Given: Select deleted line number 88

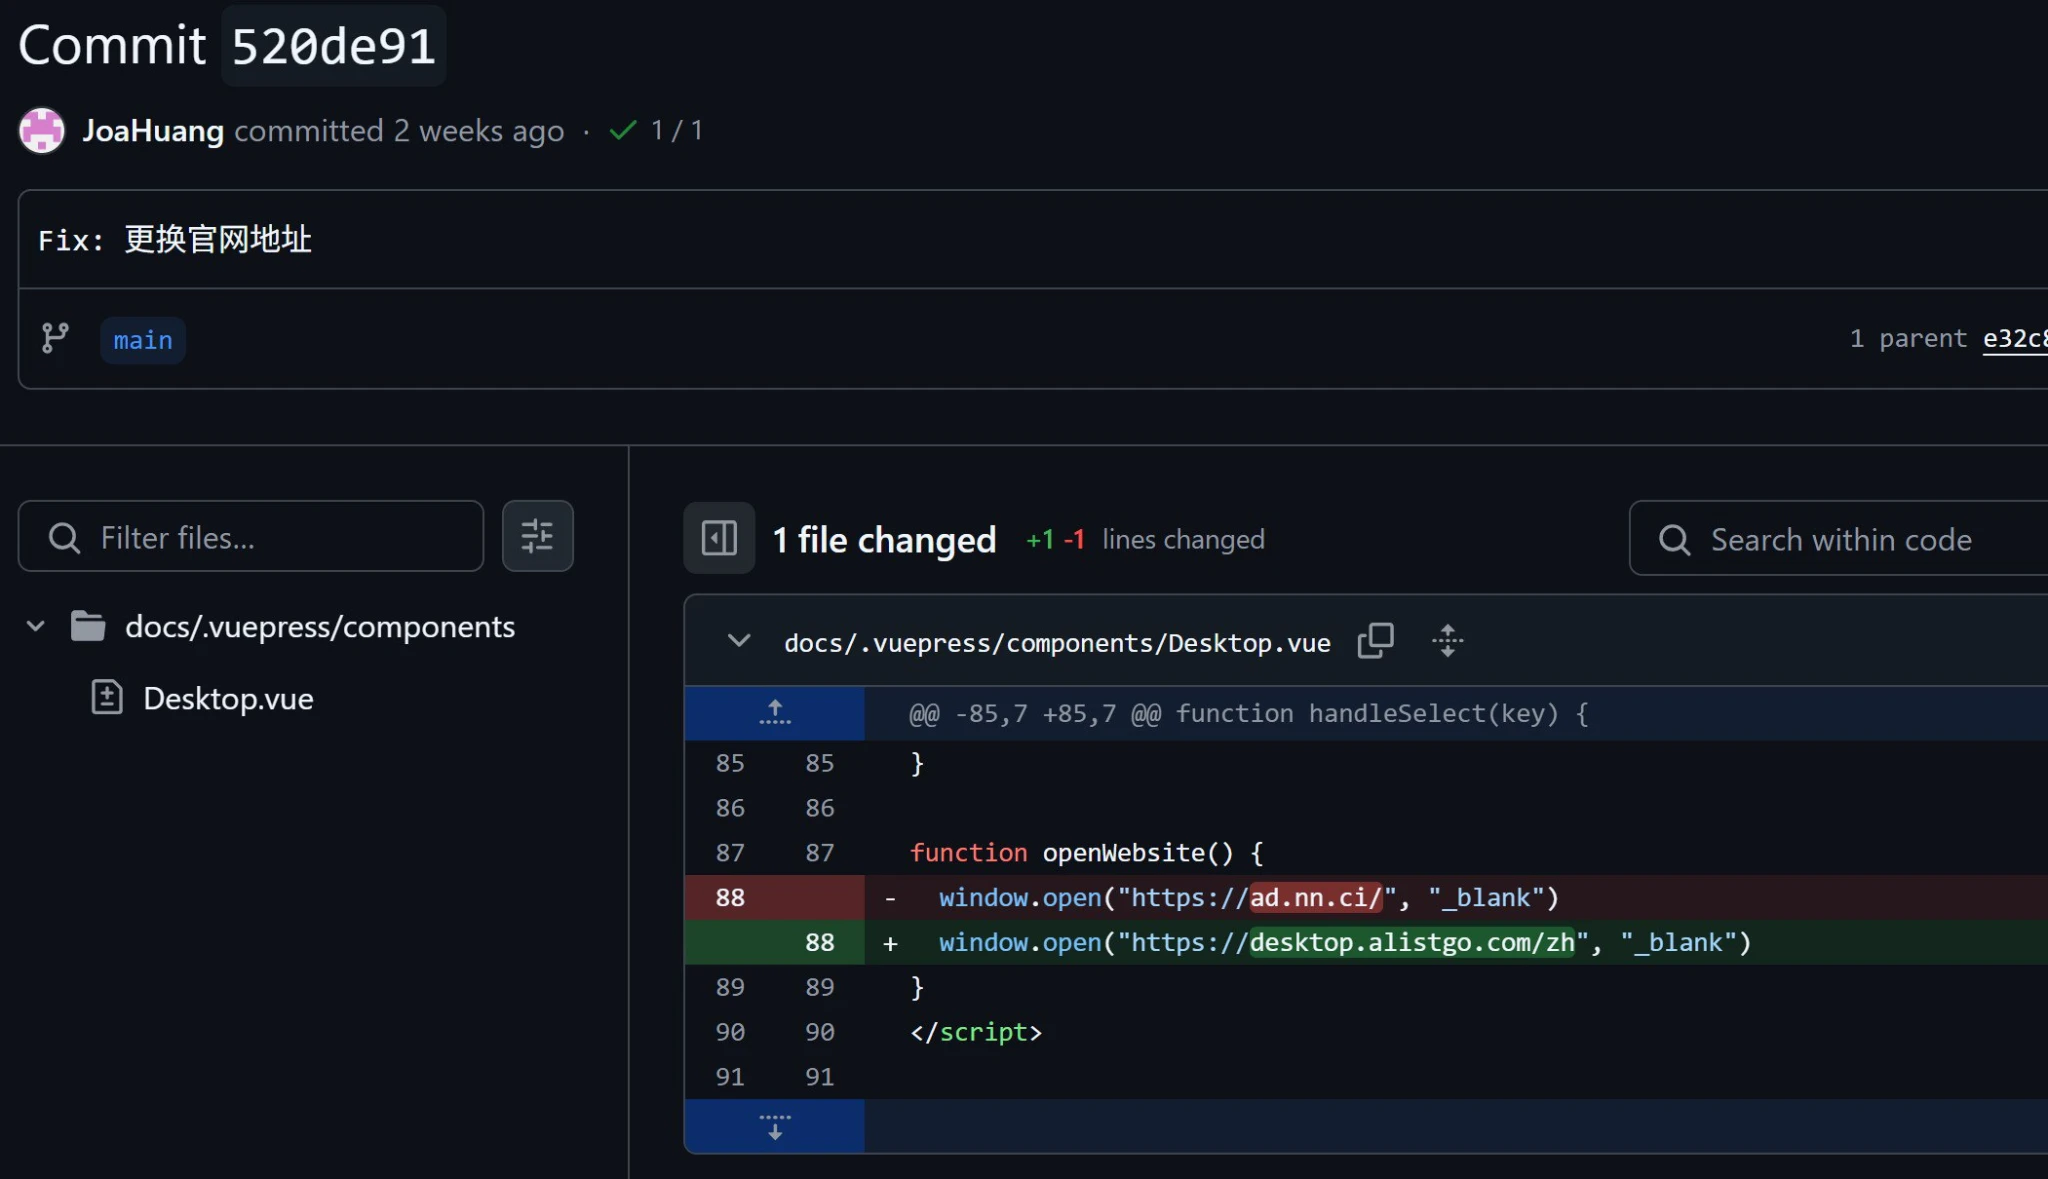Looking at the screenshot, I should [x=730, y=898].
